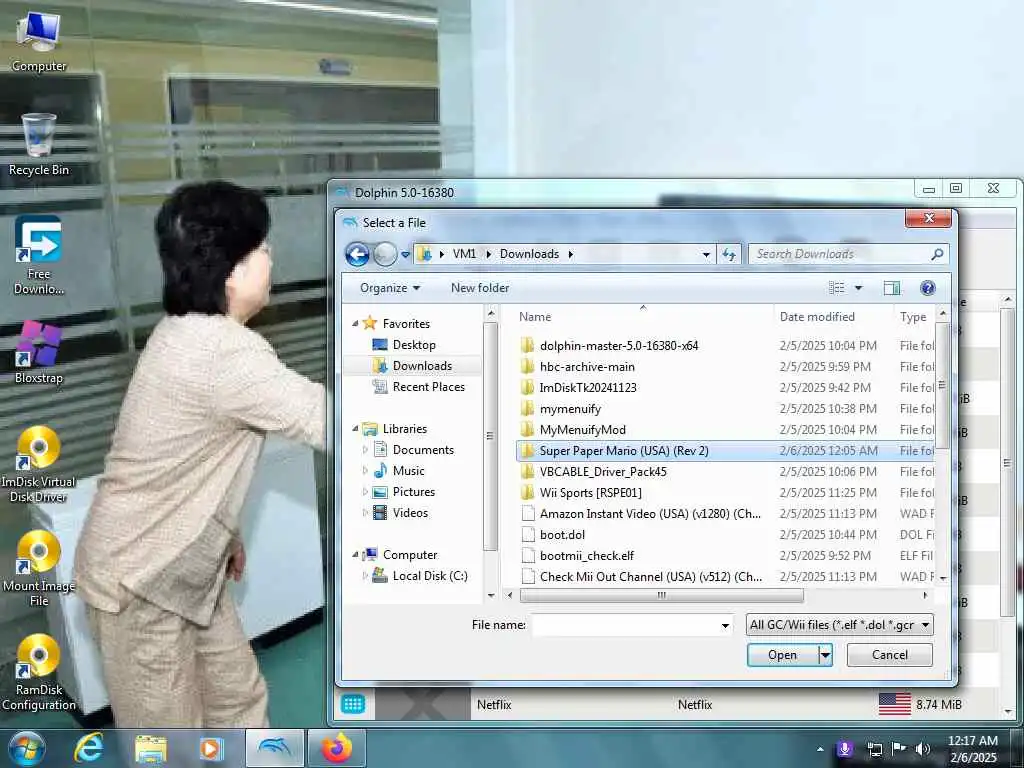
Task: Click the Back navigation arrow in dialog
Action: click(x=357, y=254)
